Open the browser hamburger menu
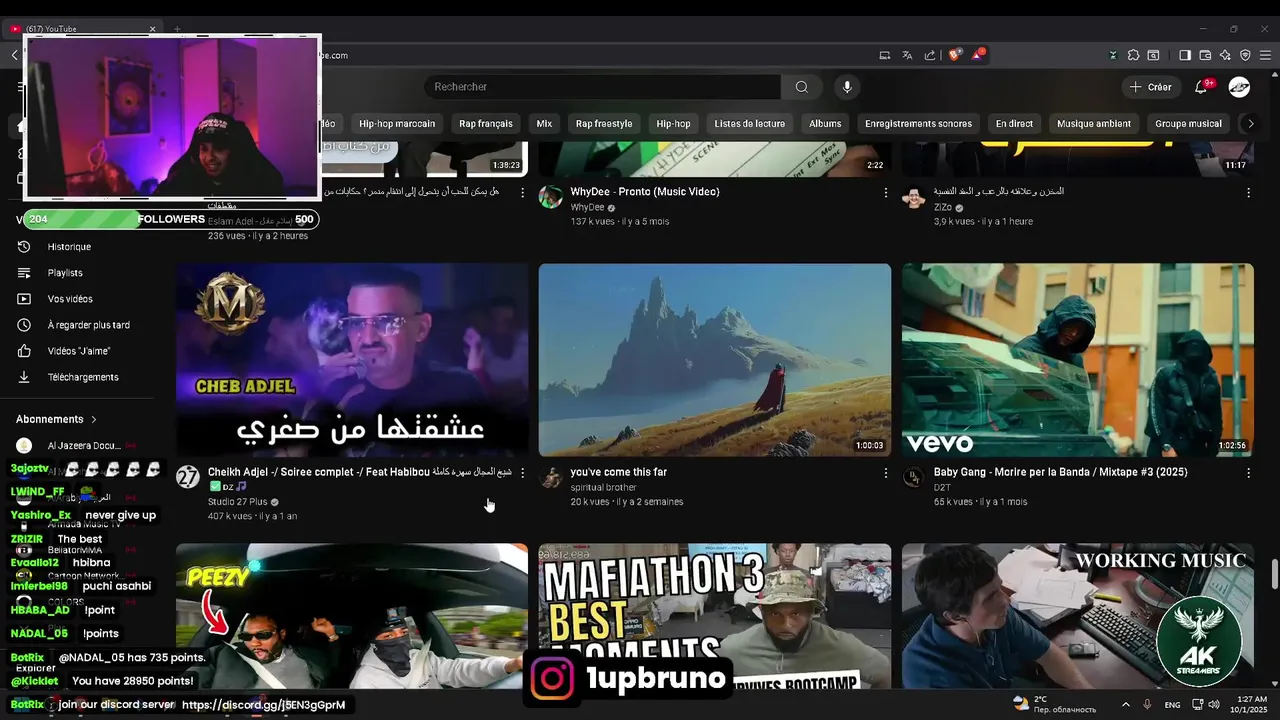Viewport: 1280px width, 720px height. 1265,55
